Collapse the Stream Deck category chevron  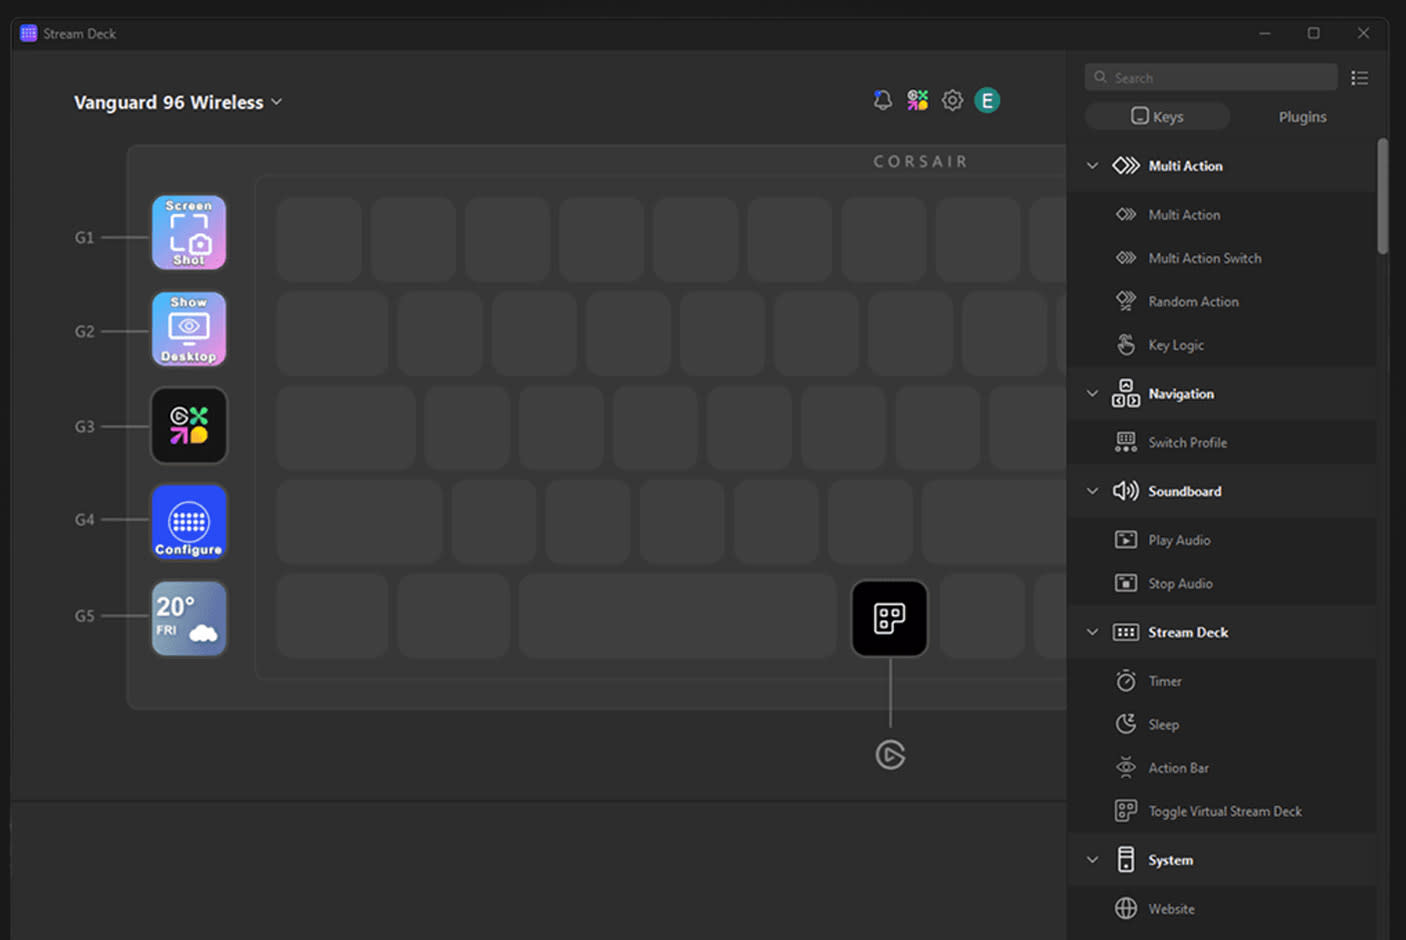(1092, 632)
